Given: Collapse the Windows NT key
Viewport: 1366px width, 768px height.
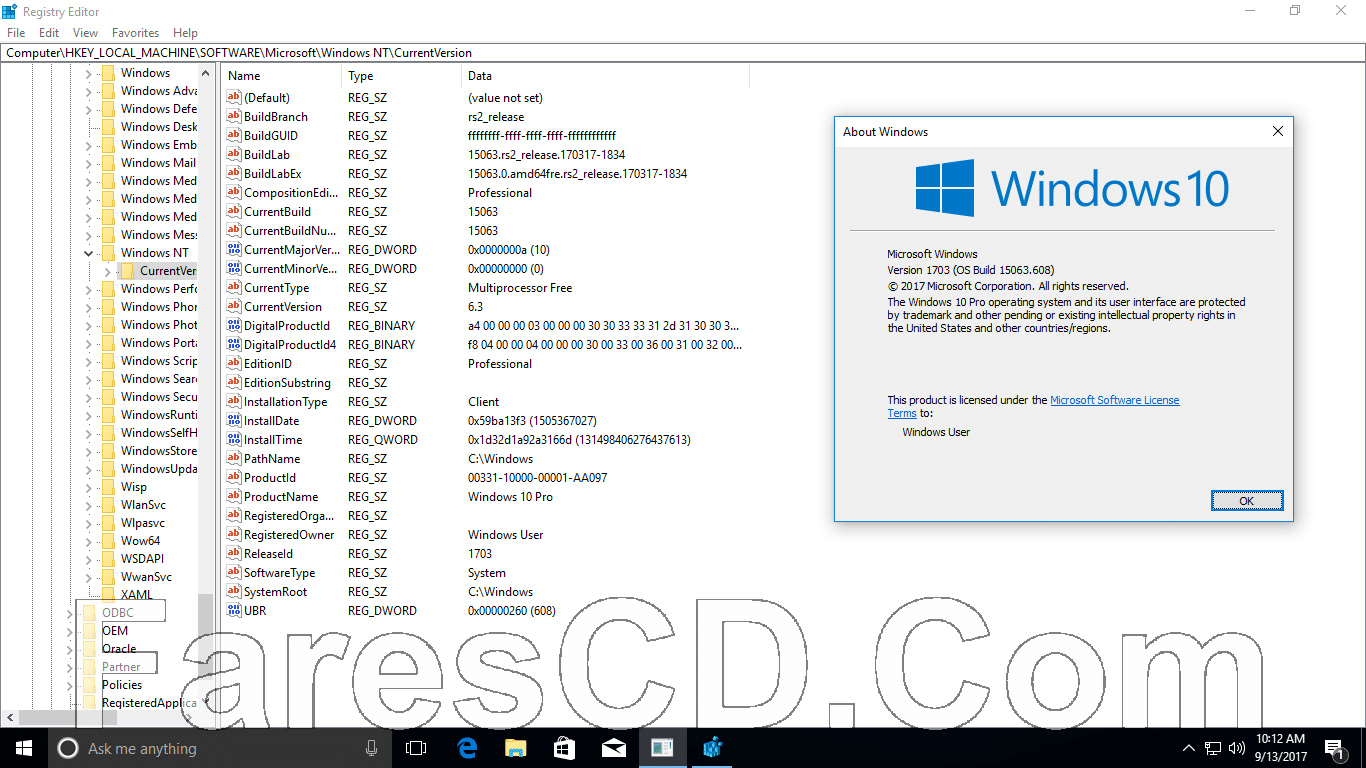Looking at the screenshot, I should [88, 253].
